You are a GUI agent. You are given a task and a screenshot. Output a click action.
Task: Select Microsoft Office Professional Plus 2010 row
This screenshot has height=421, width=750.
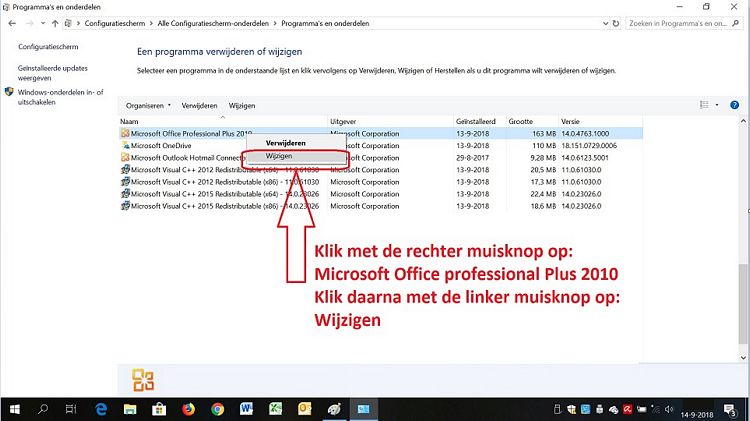click(x=380, y=133)
